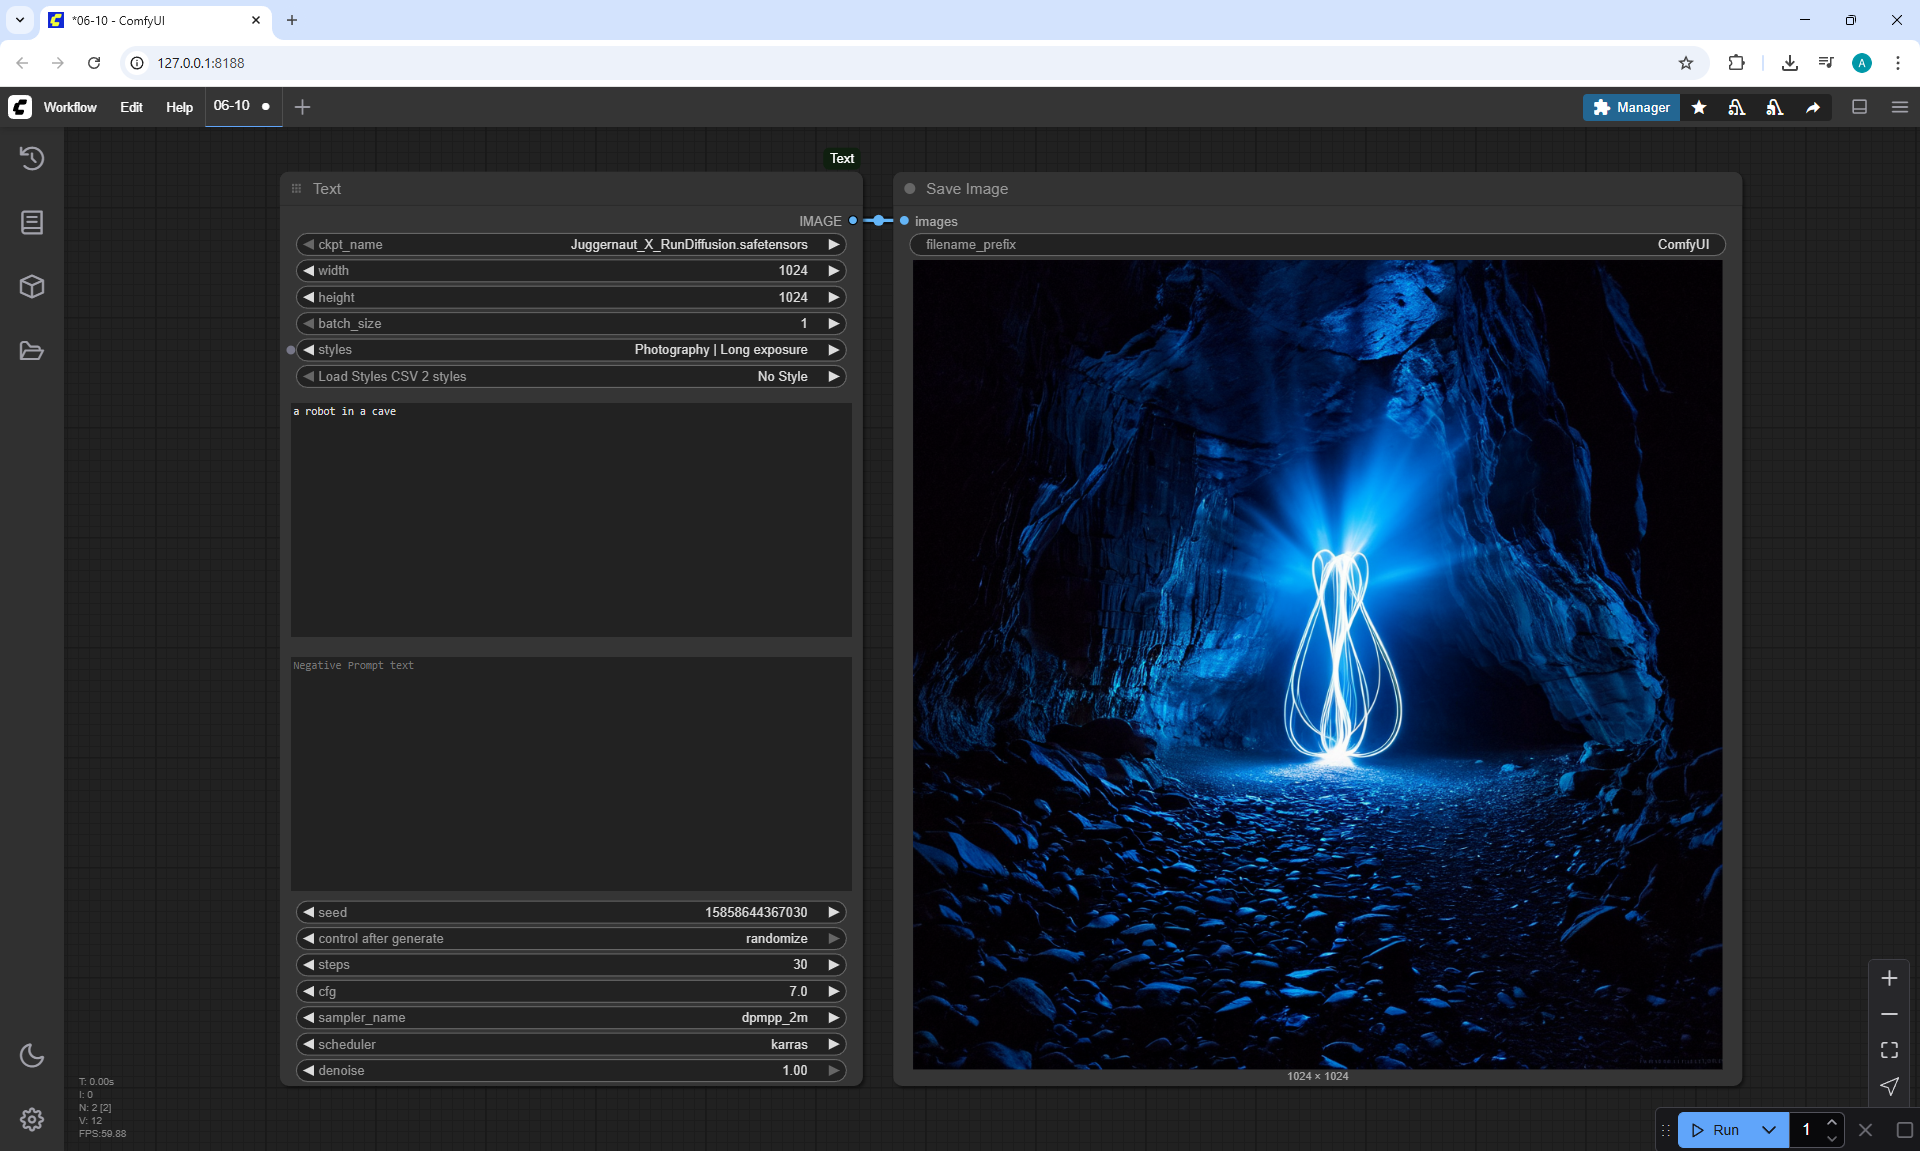Toggle the bottom panel icon

point(1859,107)
